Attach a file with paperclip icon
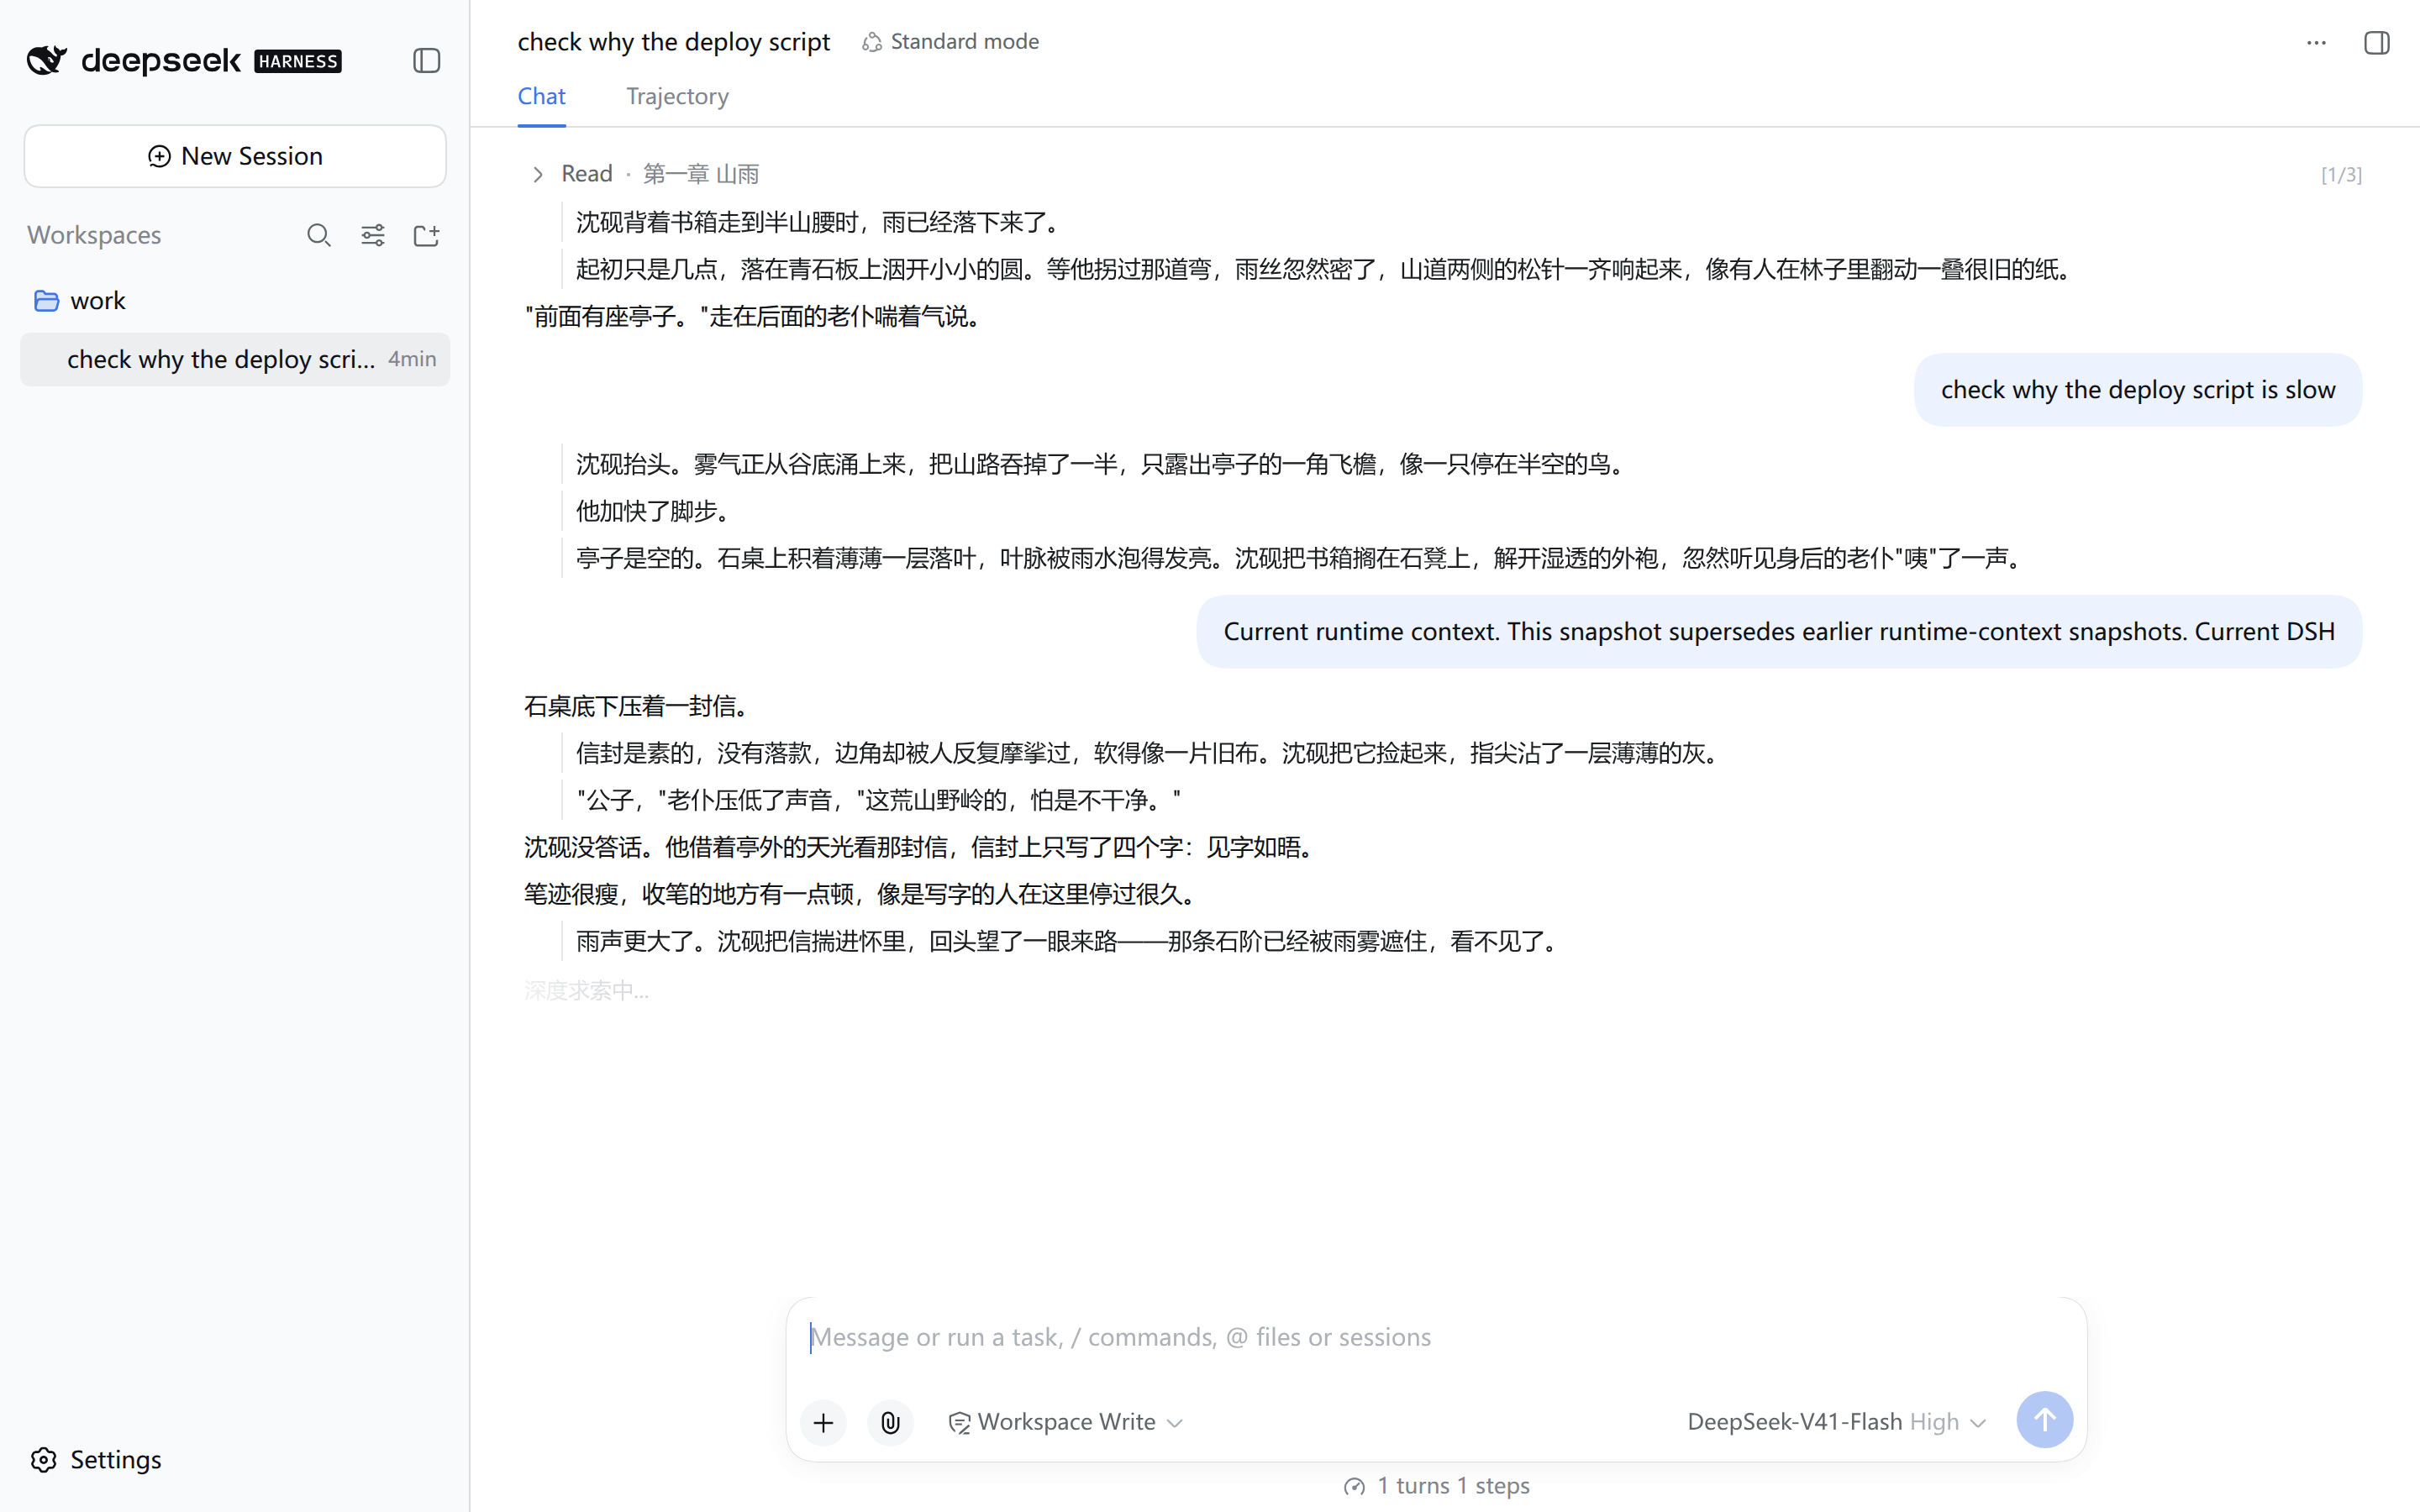This screenshot has height=1512, width=2420. tap(890, 1422)
